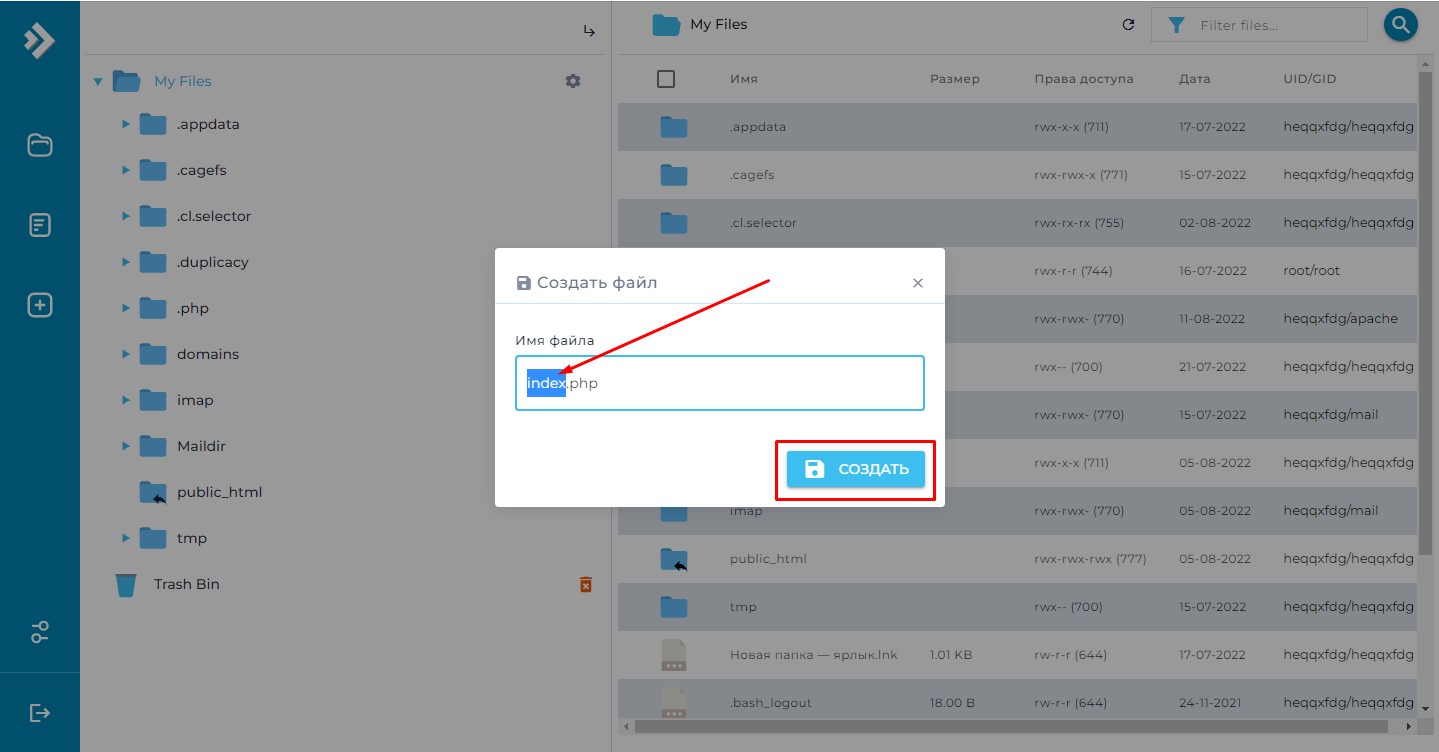The image size is (1439, 752).
Task: Select public_html in the folder tree
Action: click(219, 492)
